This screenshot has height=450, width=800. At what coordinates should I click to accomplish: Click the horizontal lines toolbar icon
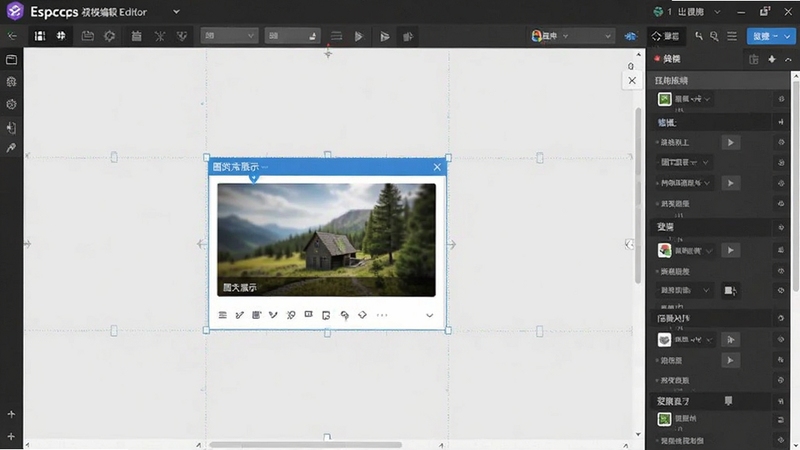[x=336, y=36]
